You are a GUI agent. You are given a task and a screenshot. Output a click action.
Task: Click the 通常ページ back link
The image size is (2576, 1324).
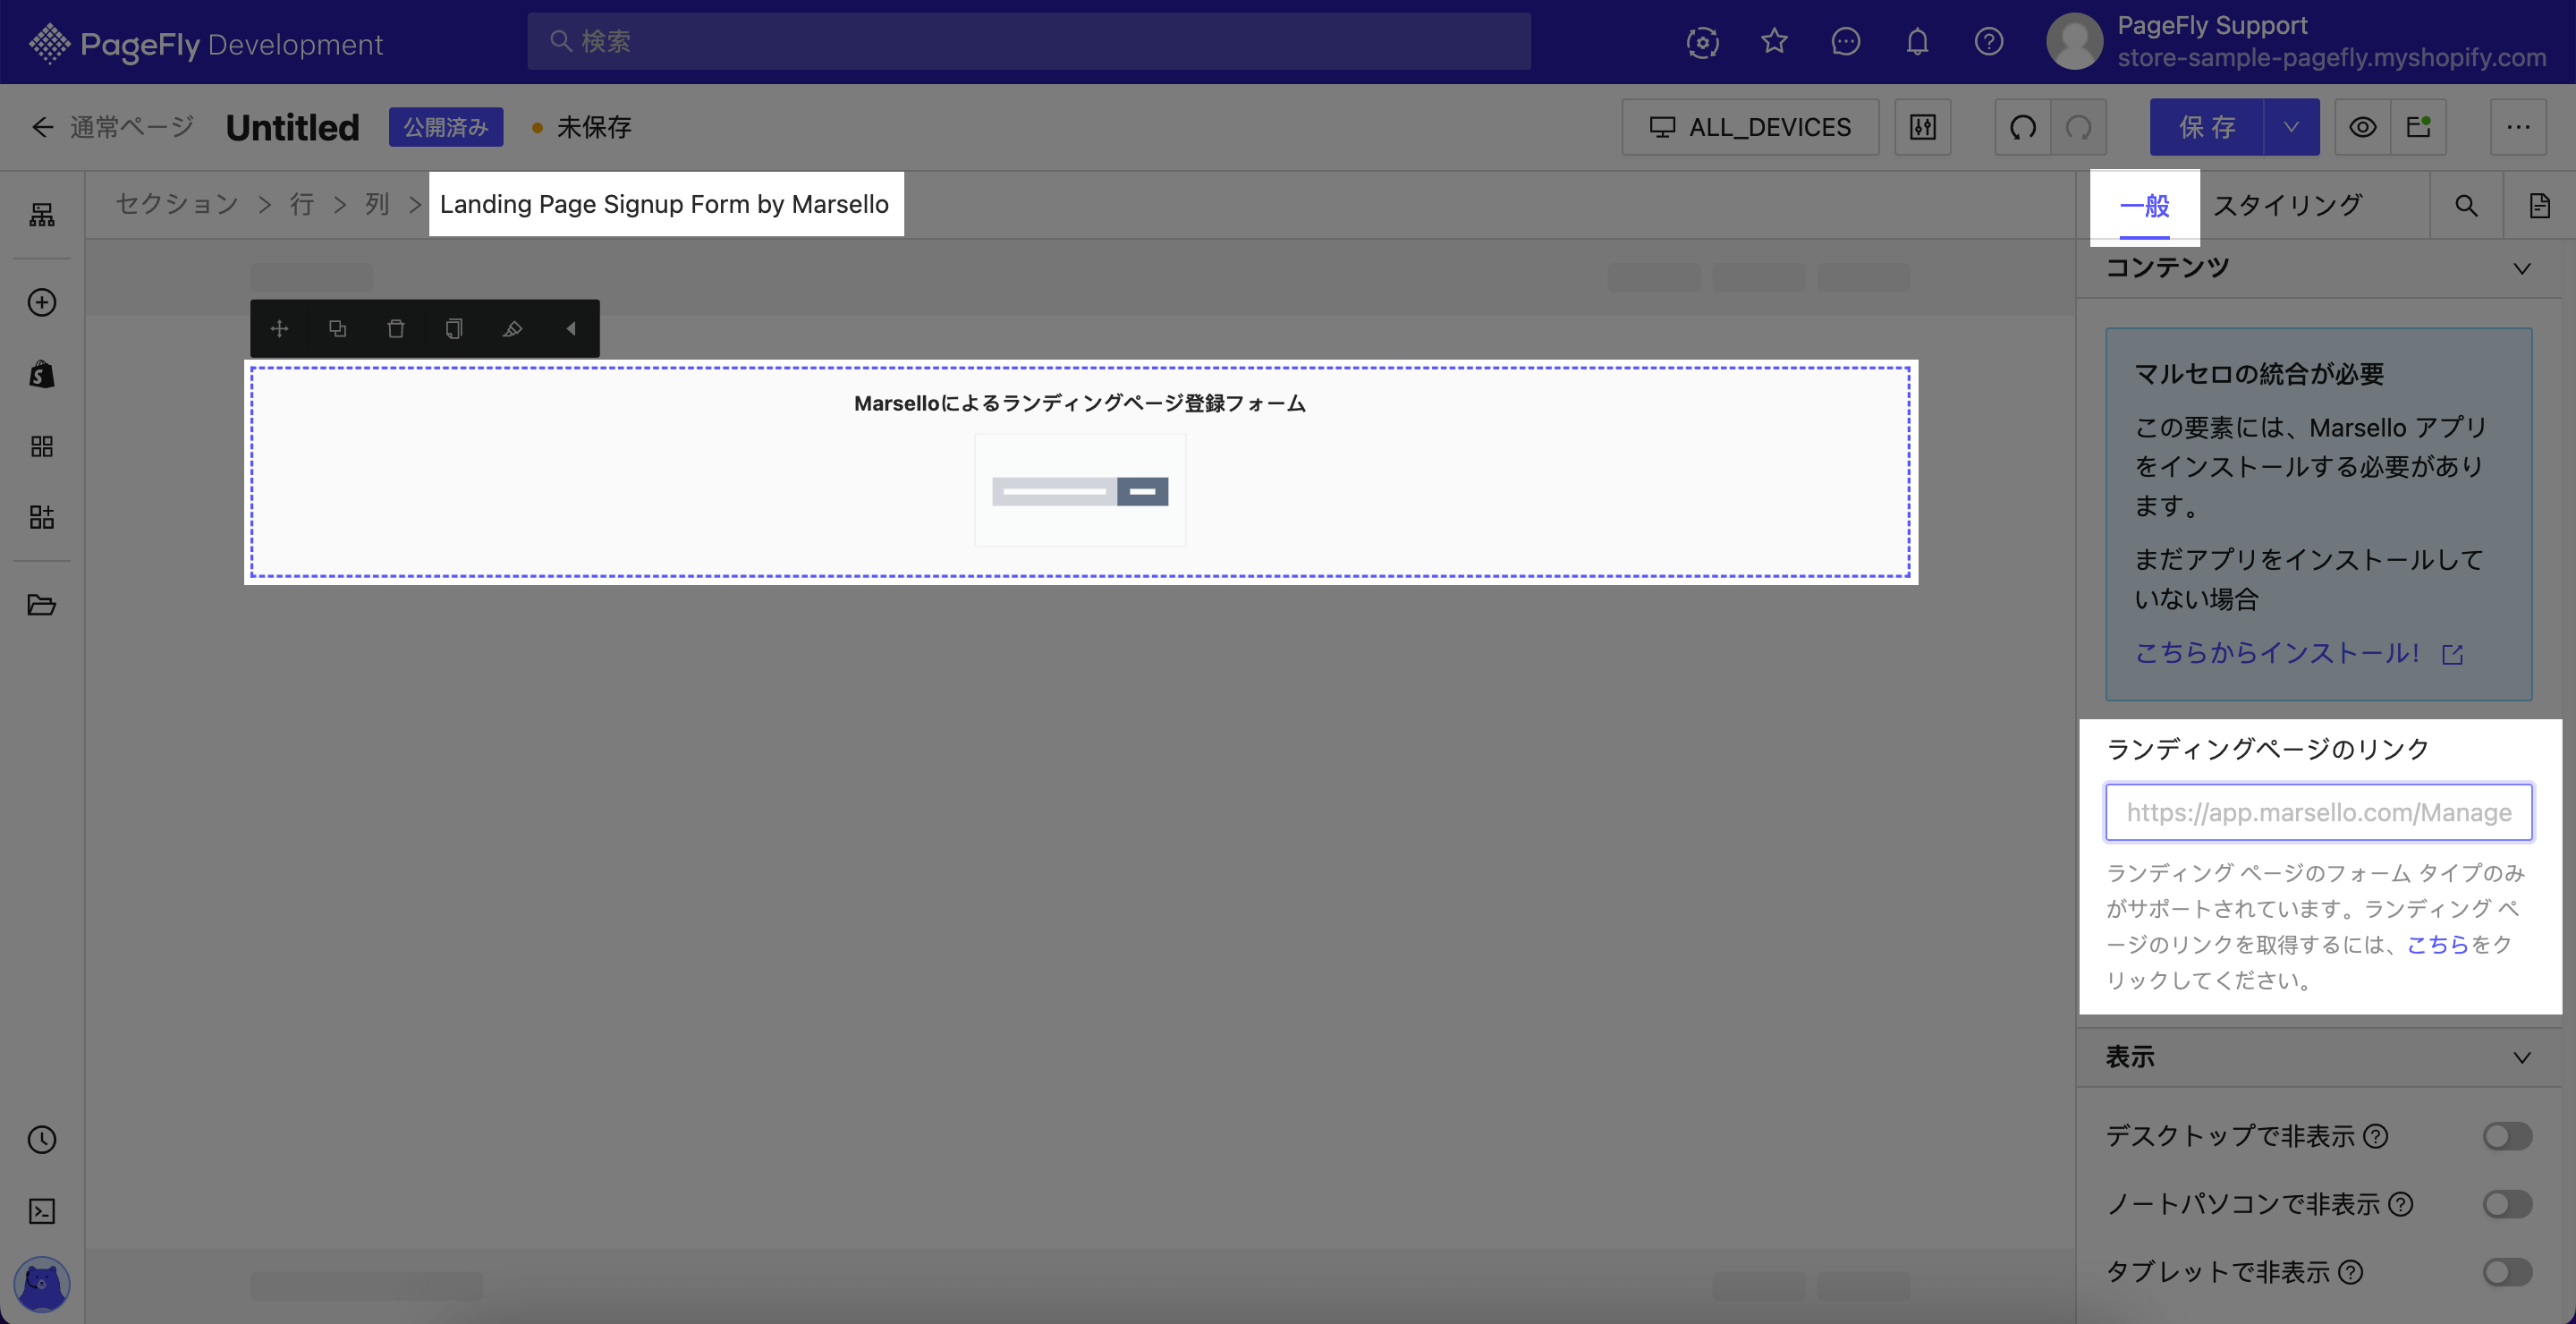pyautogui.click(x=132, y=127)
